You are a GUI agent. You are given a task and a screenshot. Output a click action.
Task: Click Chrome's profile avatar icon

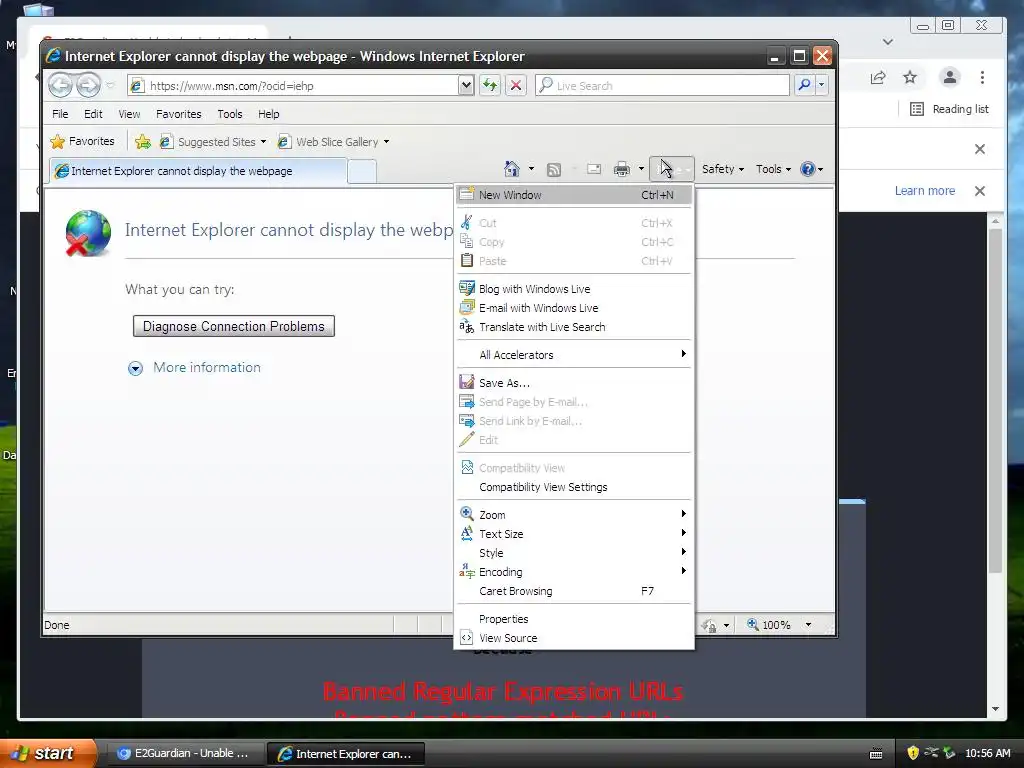[950, 78]
